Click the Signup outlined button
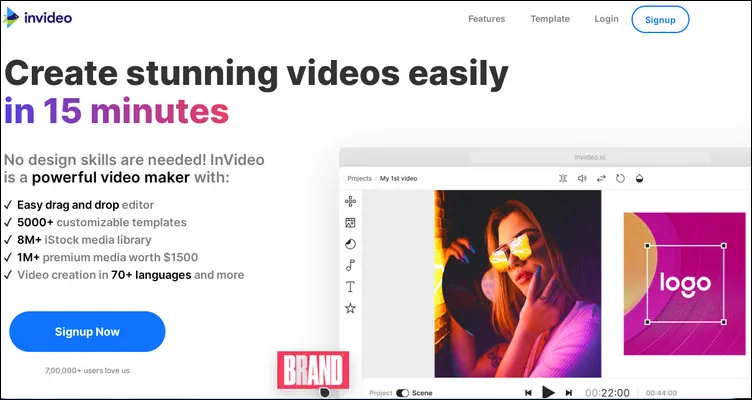Image resolution: width=752 pixels, height=400 pixels. point(660,20)
